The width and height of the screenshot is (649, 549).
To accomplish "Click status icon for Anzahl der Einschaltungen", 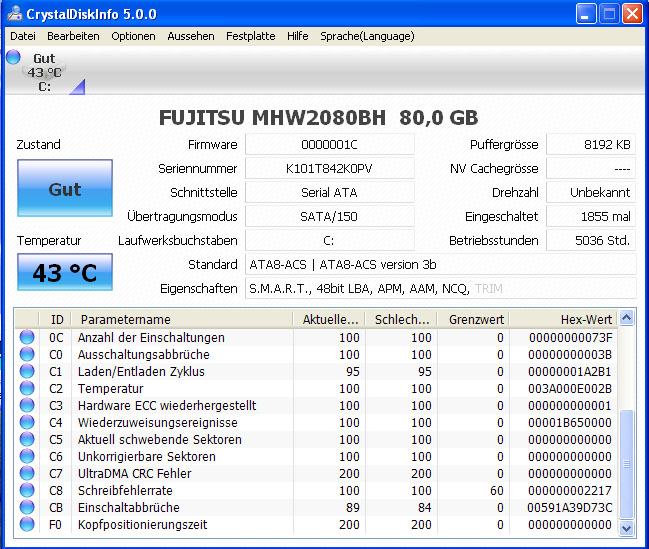I will [27, 337].
